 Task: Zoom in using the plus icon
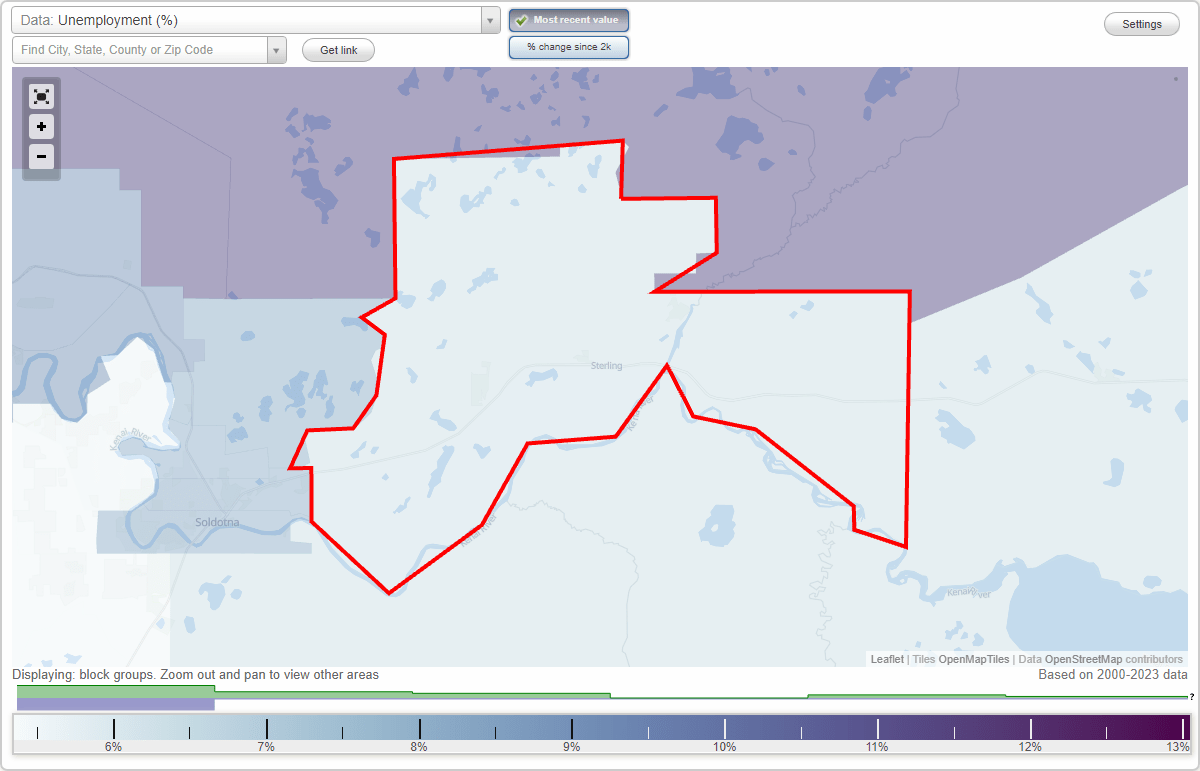tap(41, 127)
